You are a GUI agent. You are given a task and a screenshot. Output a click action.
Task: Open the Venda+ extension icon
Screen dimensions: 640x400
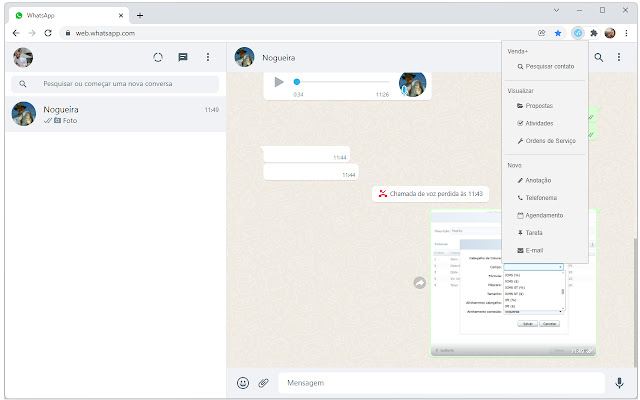pyautogui.click(x=578, y=33)
